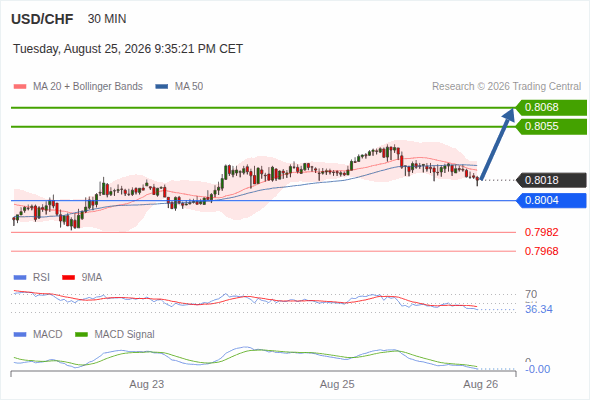
Task: Click the 0.8068 resistance price tag
Action: click(x=551, y=108)
